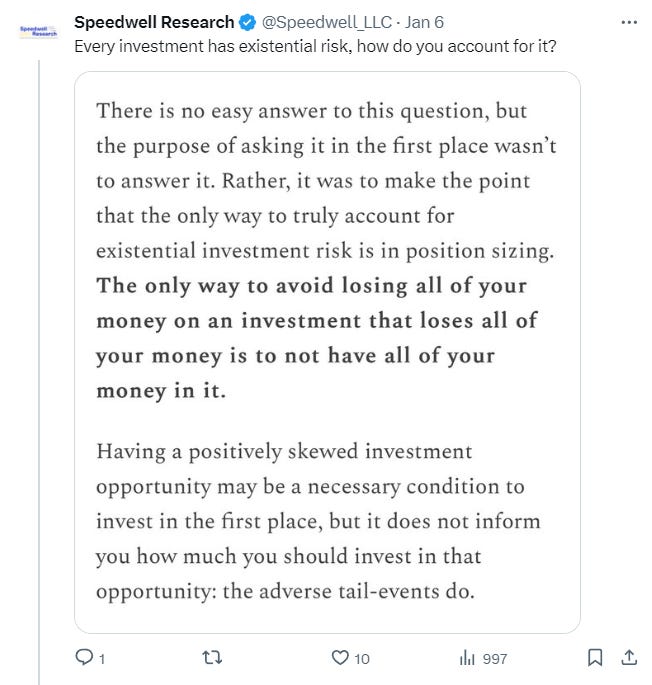Click the reply count showing 1

click(x=102, y=659)
